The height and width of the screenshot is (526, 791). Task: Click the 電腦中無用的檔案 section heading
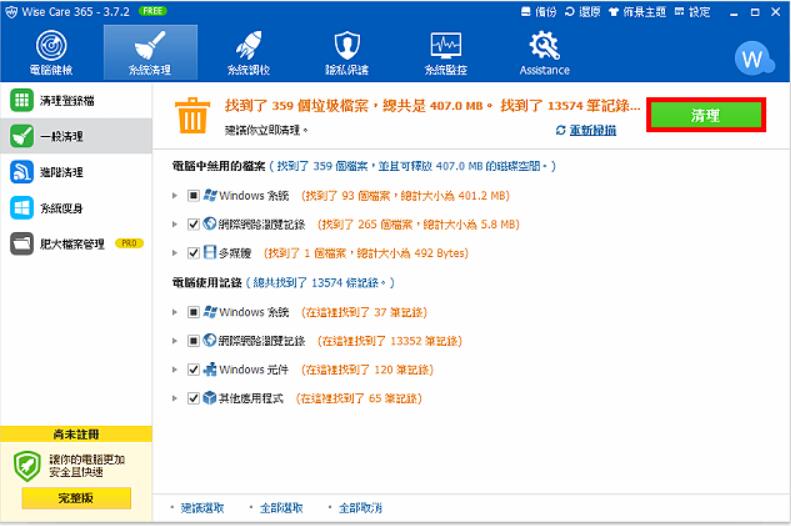[218, 166]
